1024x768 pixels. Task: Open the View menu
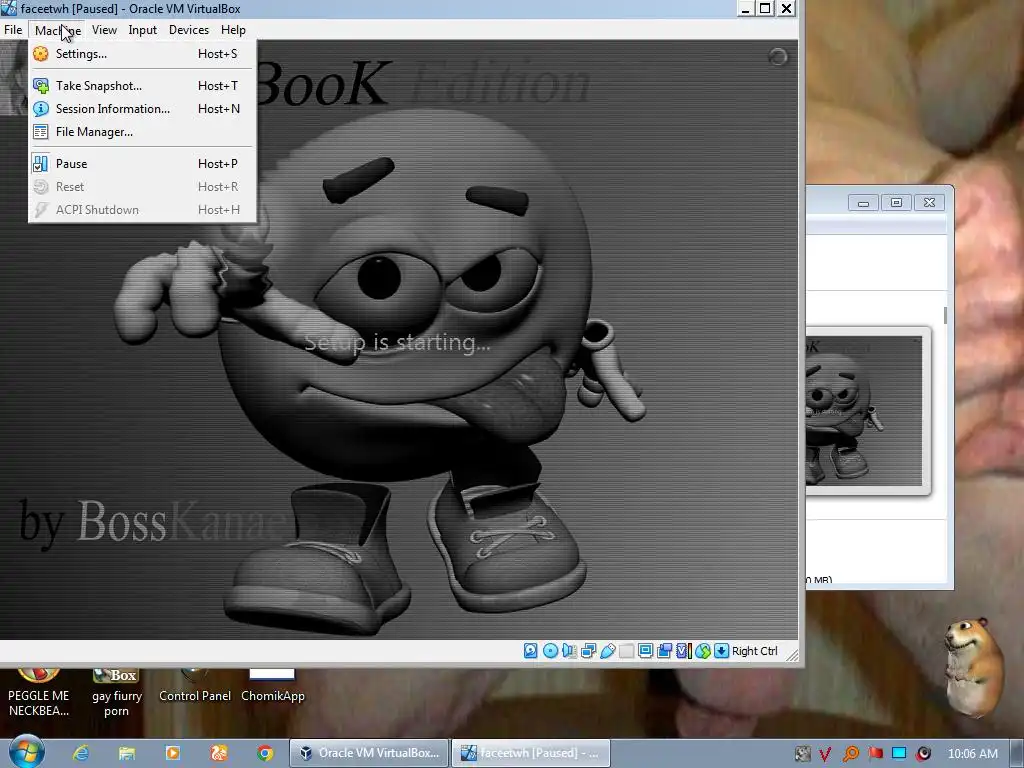[x=104, y=29]
